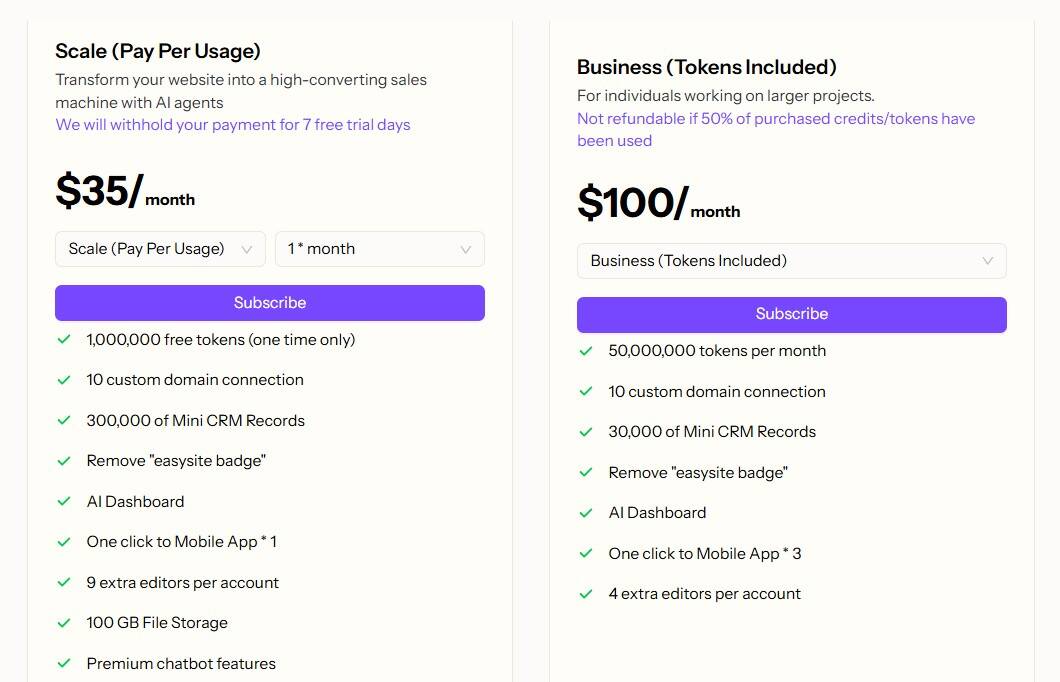
Task: Click the checkmark beside '30,000 of Mini CRM Records'
Action: [x=586, y=432]
